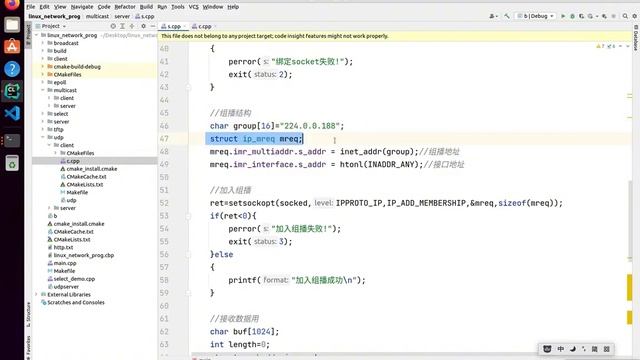Click the s.cpp breadcrumb

[x=145, y=16]
